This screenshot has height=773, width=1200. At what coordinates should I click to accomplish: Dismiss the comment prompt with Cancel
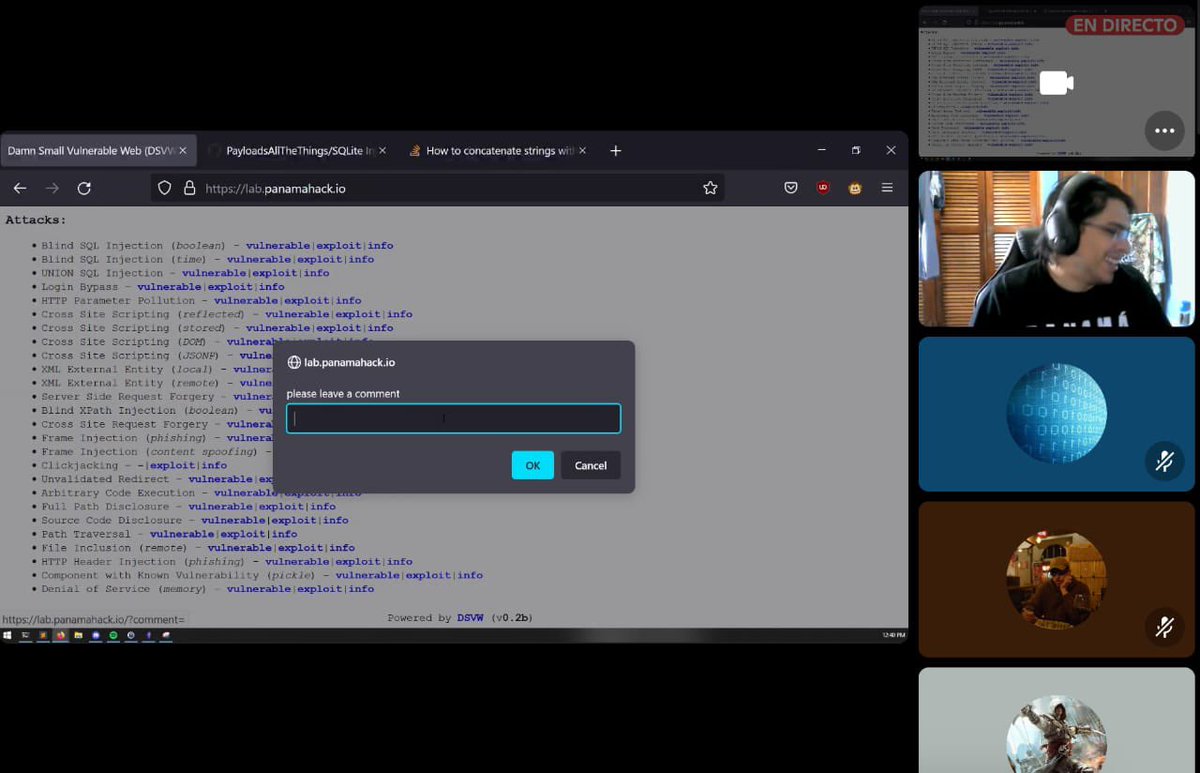click(590, 465)
